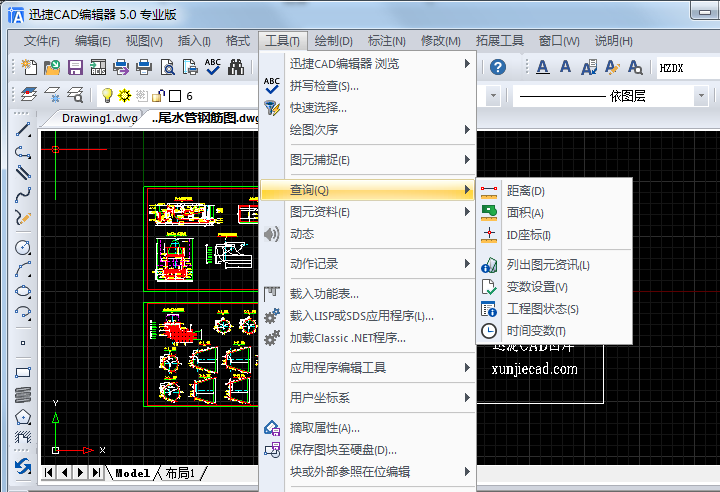Open the HZDX text style combo box
720x492 pixels.
[688, 68]
